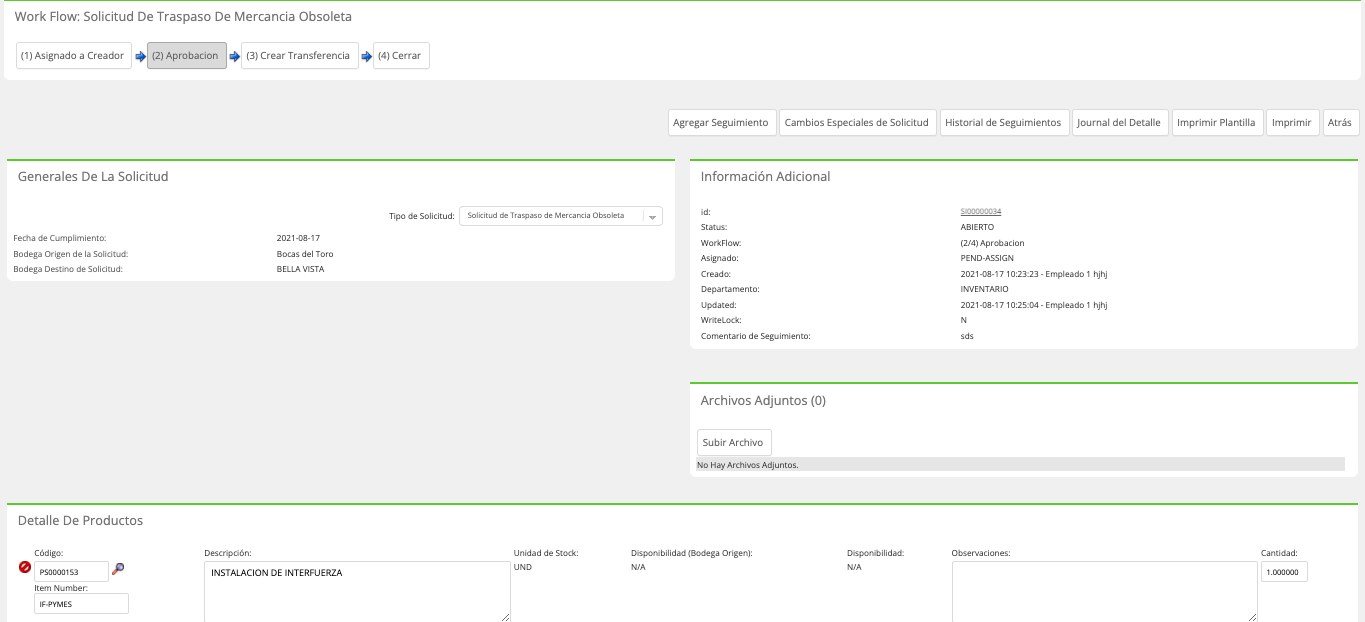Click the Imprimir button
The width and height of the screenshot is (1365, 622).
(x=1292, y=123)
